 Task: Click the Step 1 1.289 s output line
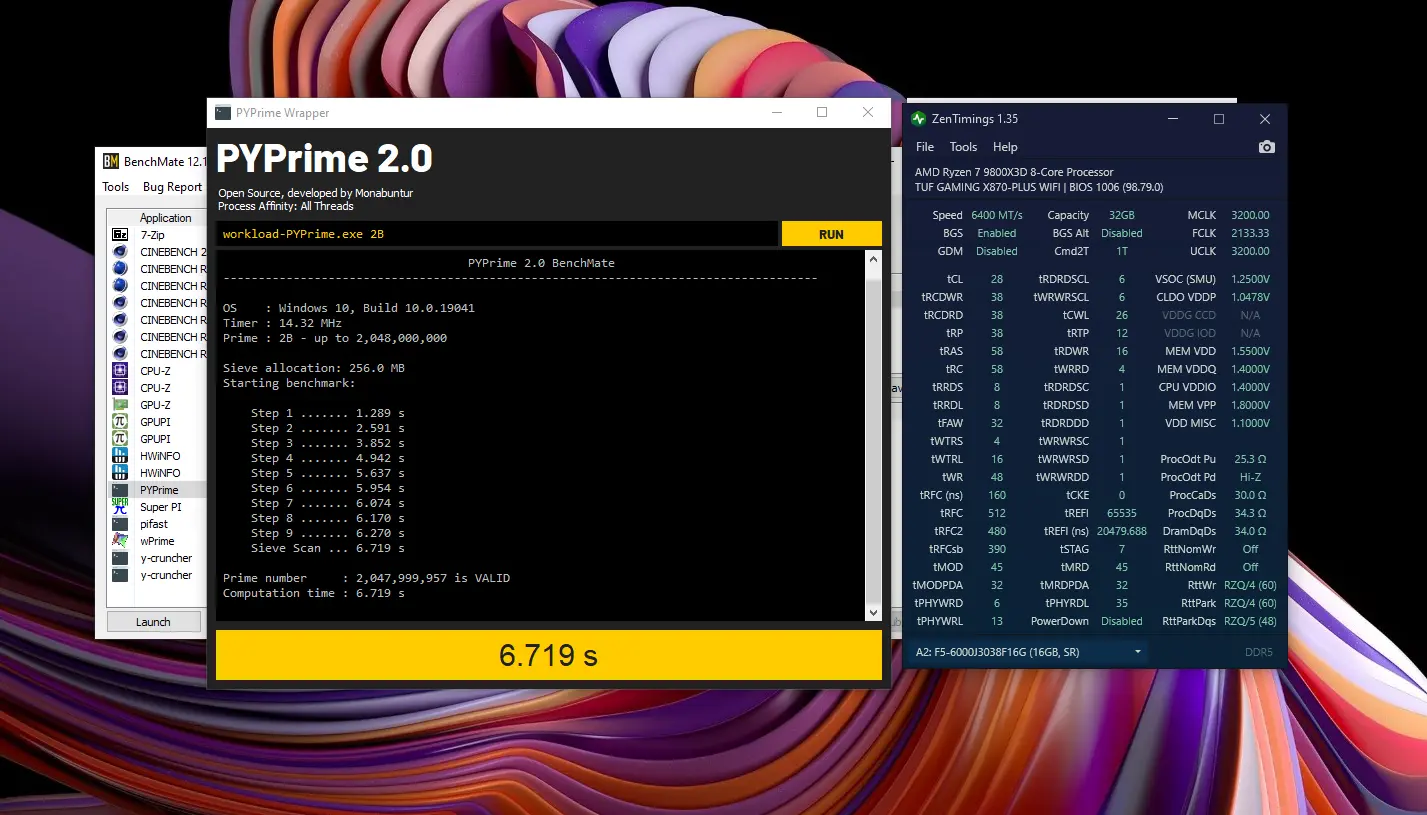[x=328, y=413]
